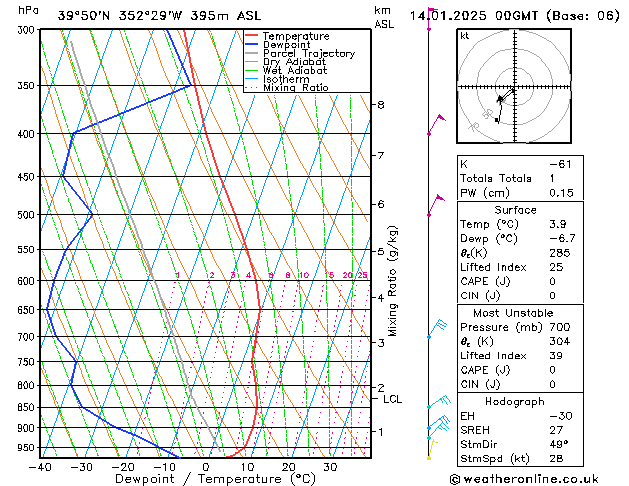The image size is (629, 486).
Task: Click the StmDir value 49°
Action: point(558,444)
